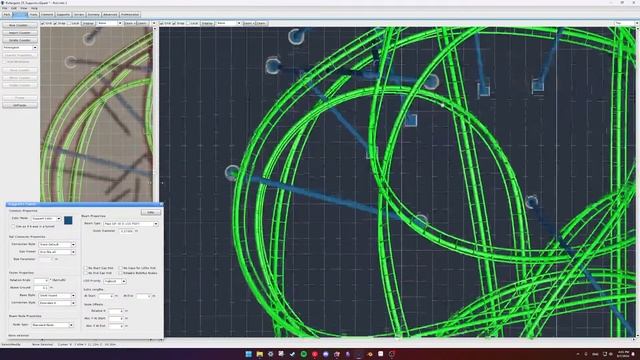Open Settings gear icon on the taskbar
This screenshot has width=640, height=360.
coord(270,354)
